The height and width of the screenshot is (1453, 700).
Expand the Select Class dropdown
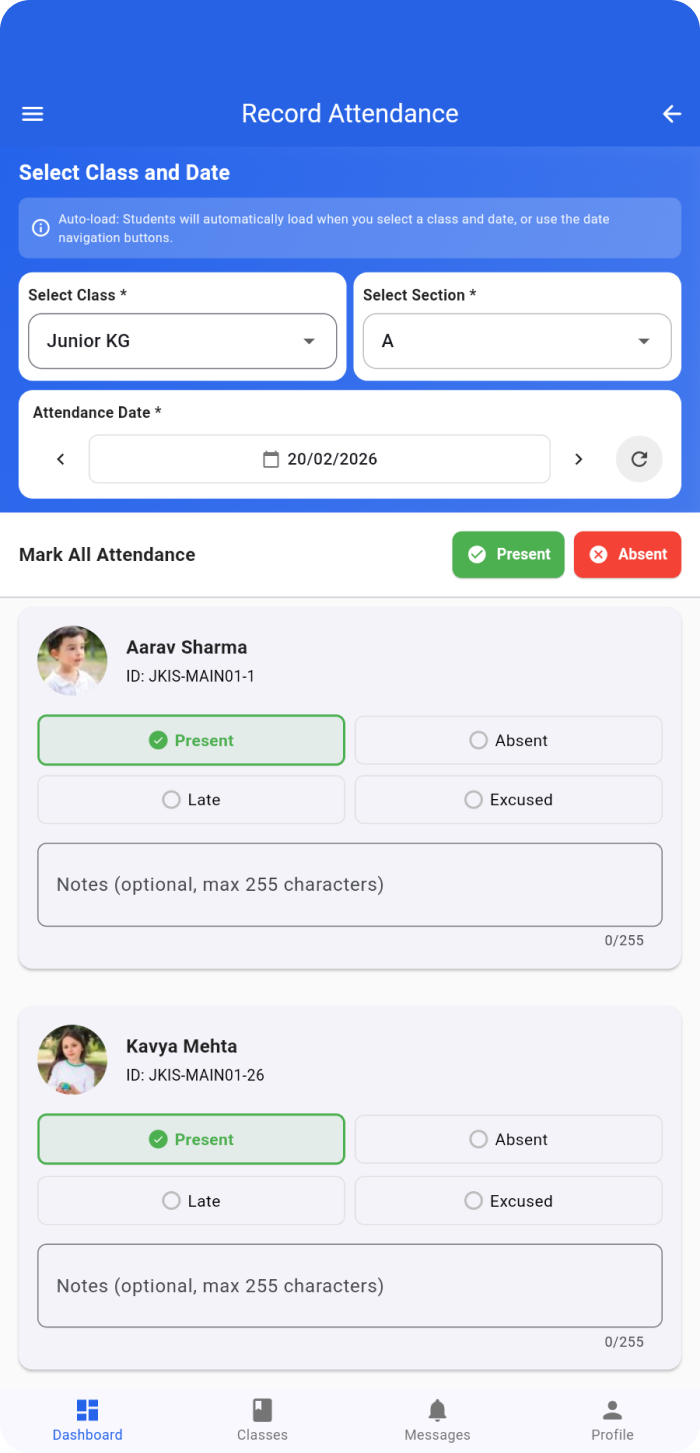pyautogui.click(x=182, y=341)
